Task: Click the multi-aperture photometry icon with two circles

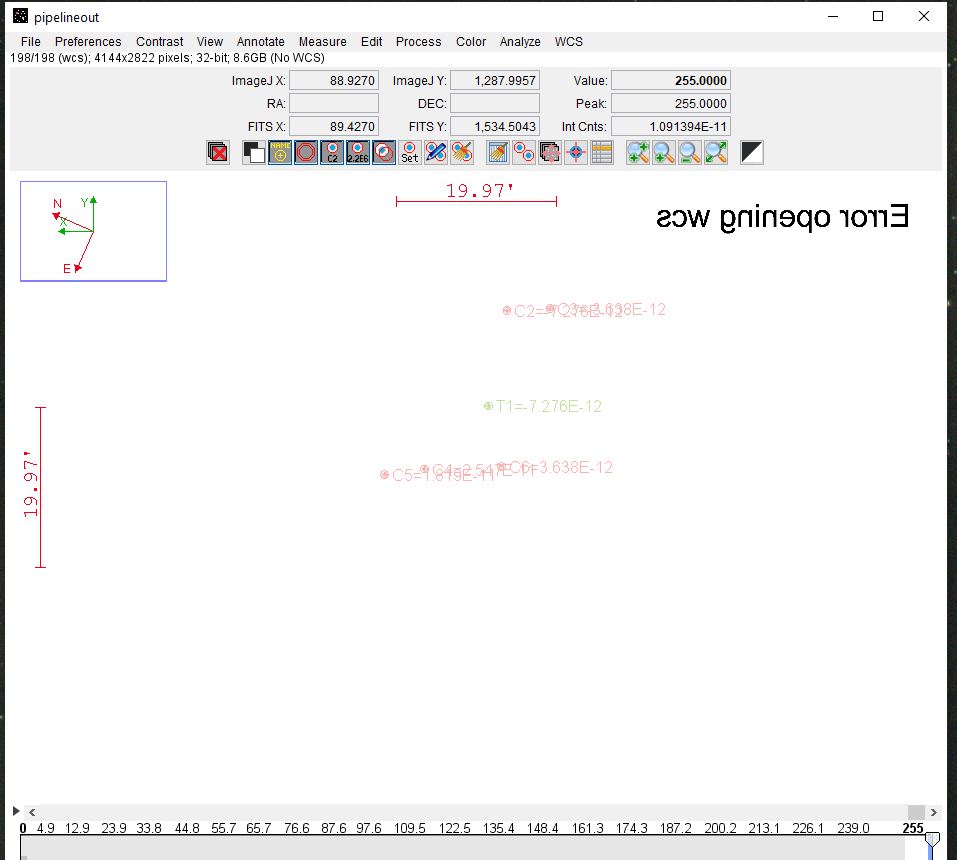Action: [x=523, y=153]
